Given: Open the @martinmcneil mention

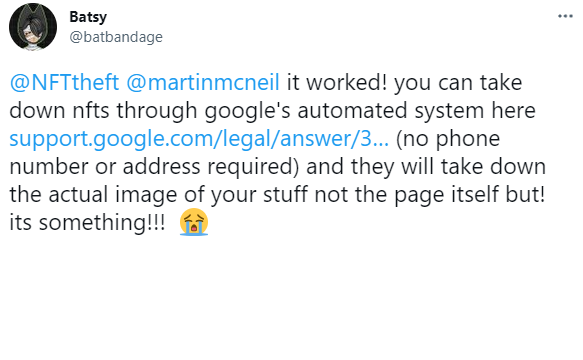Looking at the screenshot, I should click(x=203, y=82).
